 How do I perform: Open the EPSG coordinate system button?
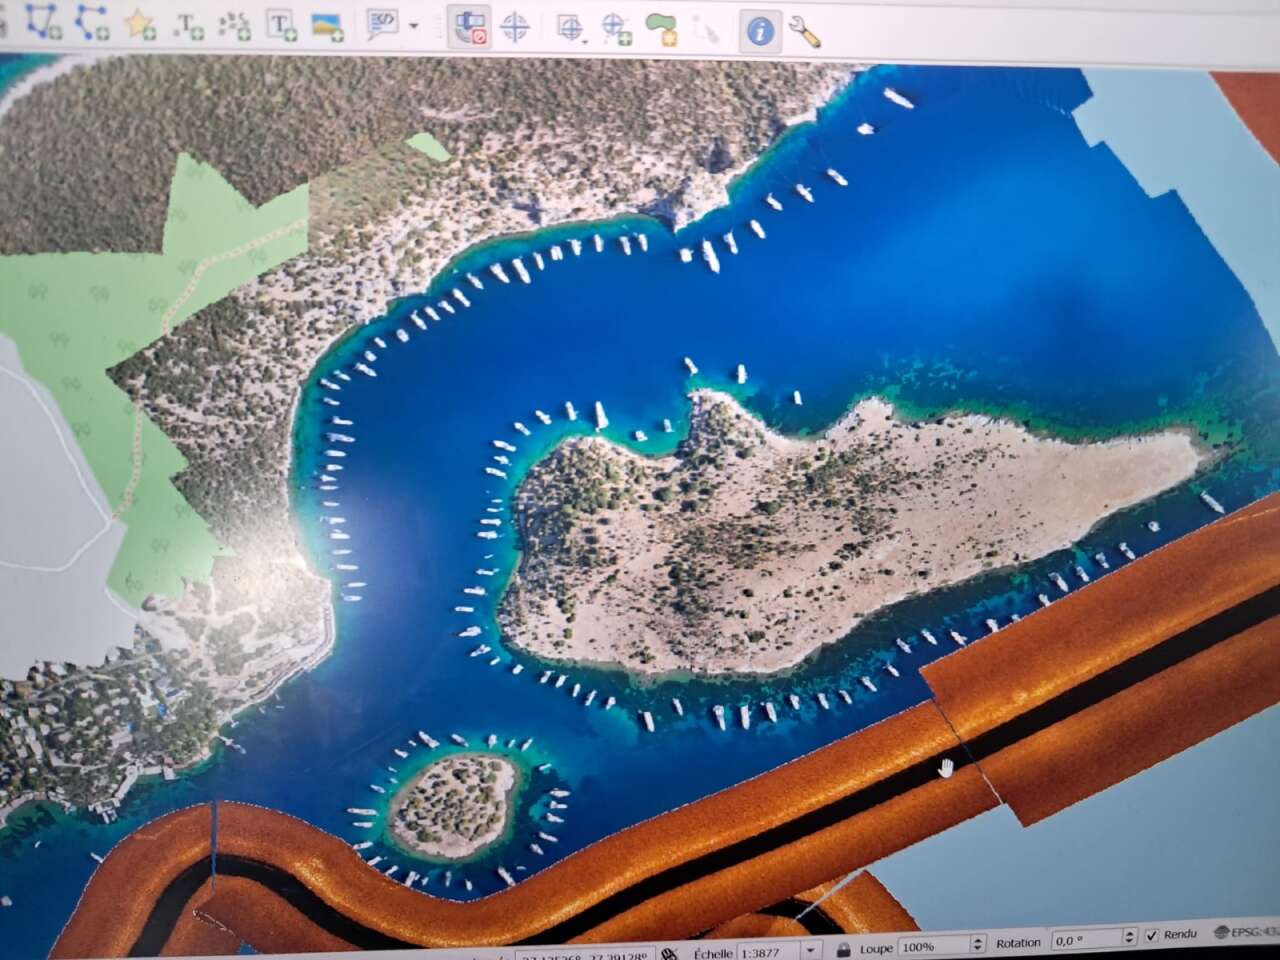pyautogui.click(x=1246, y=932)
